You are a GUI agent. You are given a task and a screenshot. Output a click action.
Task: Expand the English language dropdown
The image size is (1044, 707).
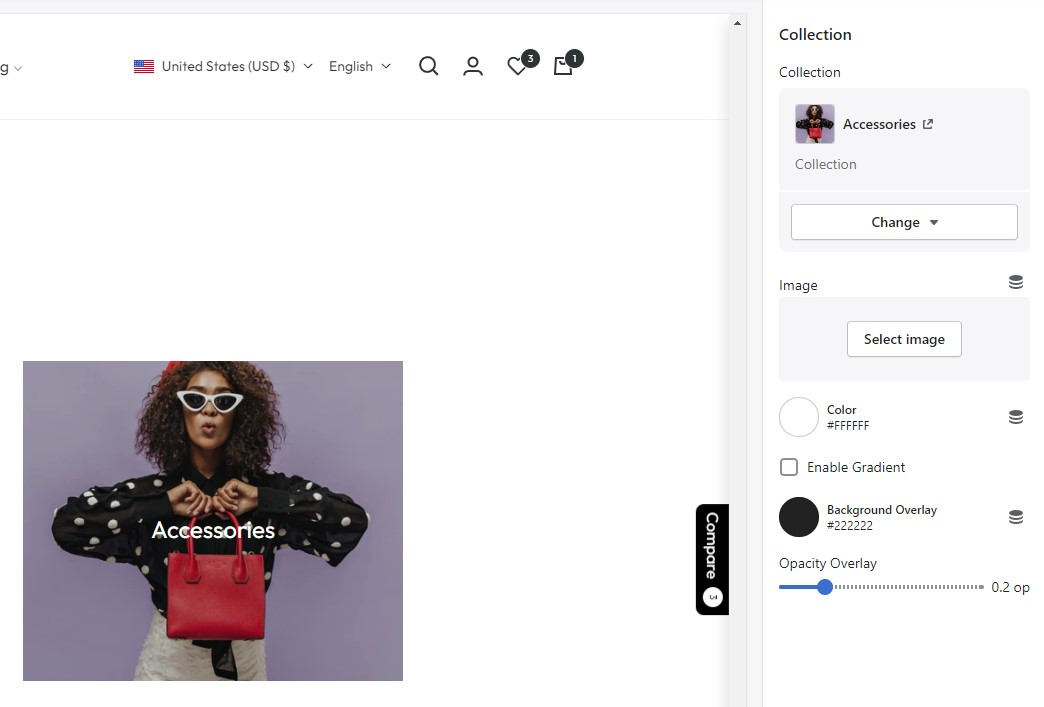pyautogui.click(x=360, y=66)
